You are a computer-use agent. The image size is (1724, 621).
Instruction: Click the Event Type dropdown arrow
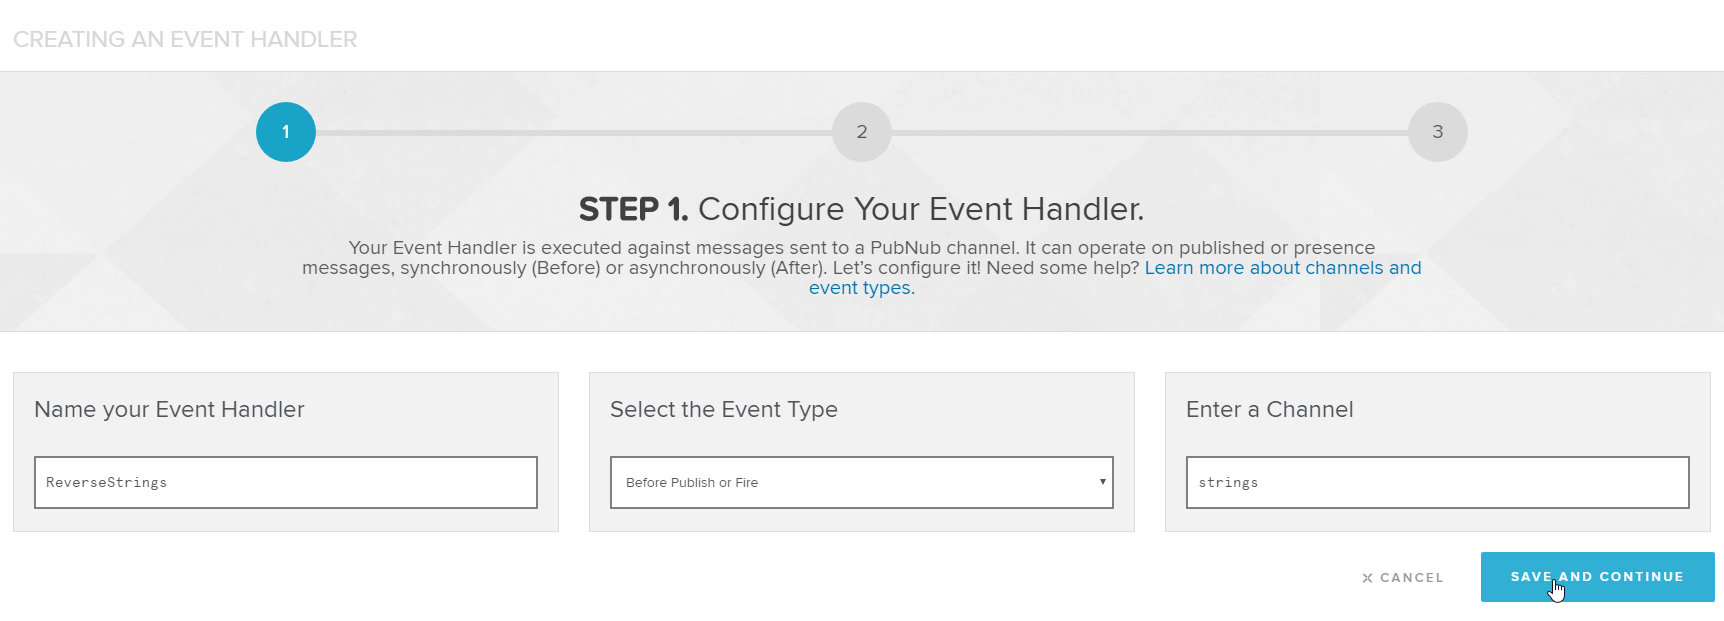(1102, 482)
